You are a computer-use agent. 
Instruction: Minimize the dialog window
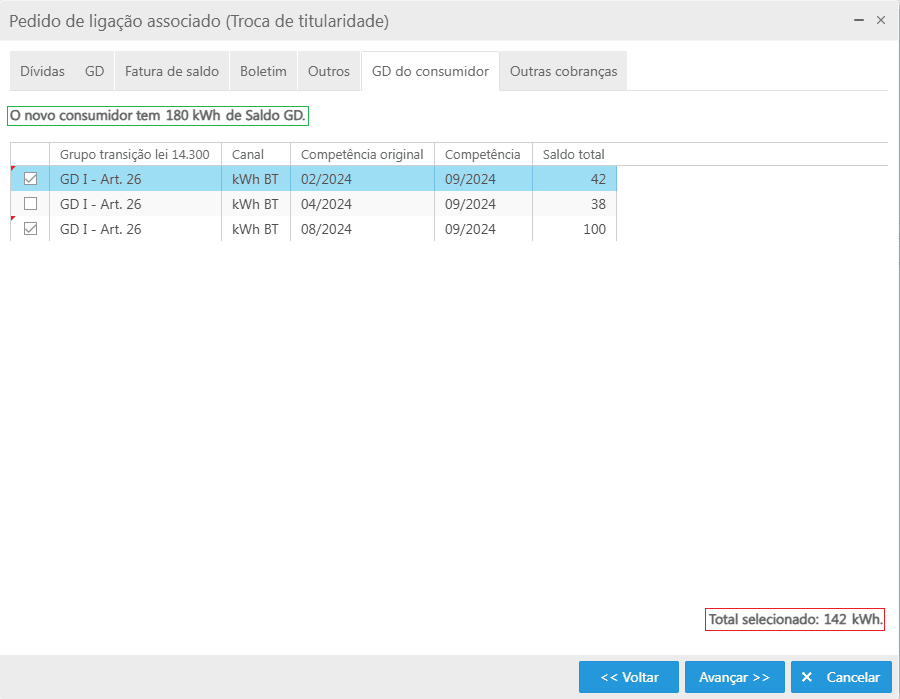tap(859, 20)
